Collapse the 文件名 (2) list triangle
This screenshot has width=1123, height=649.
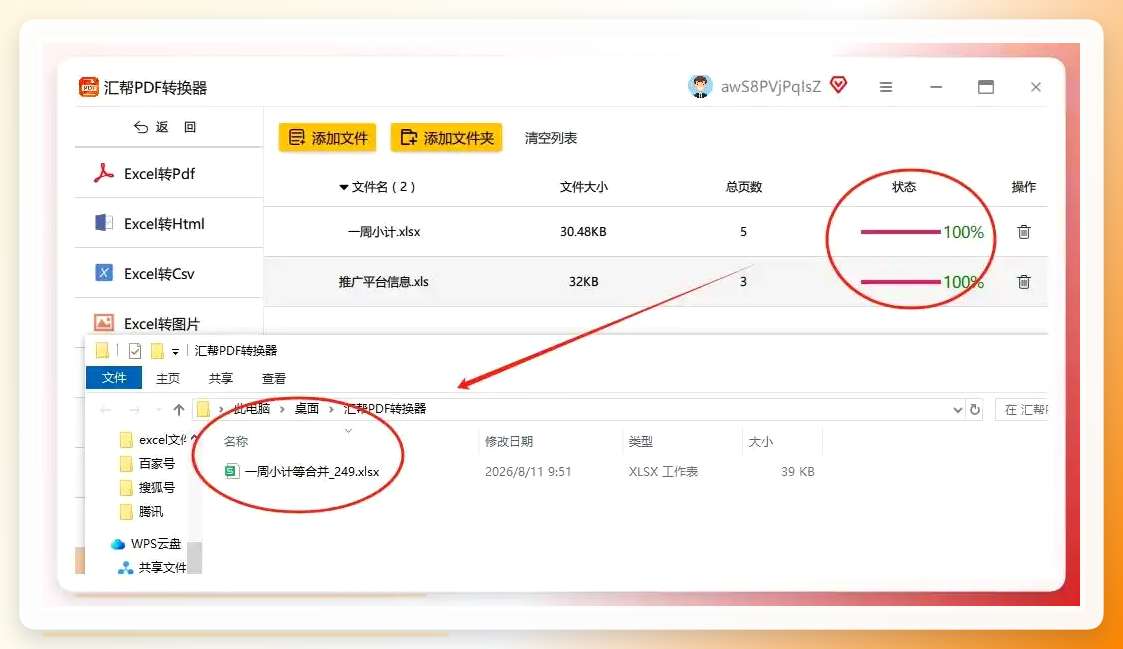(x=343, y=188)
